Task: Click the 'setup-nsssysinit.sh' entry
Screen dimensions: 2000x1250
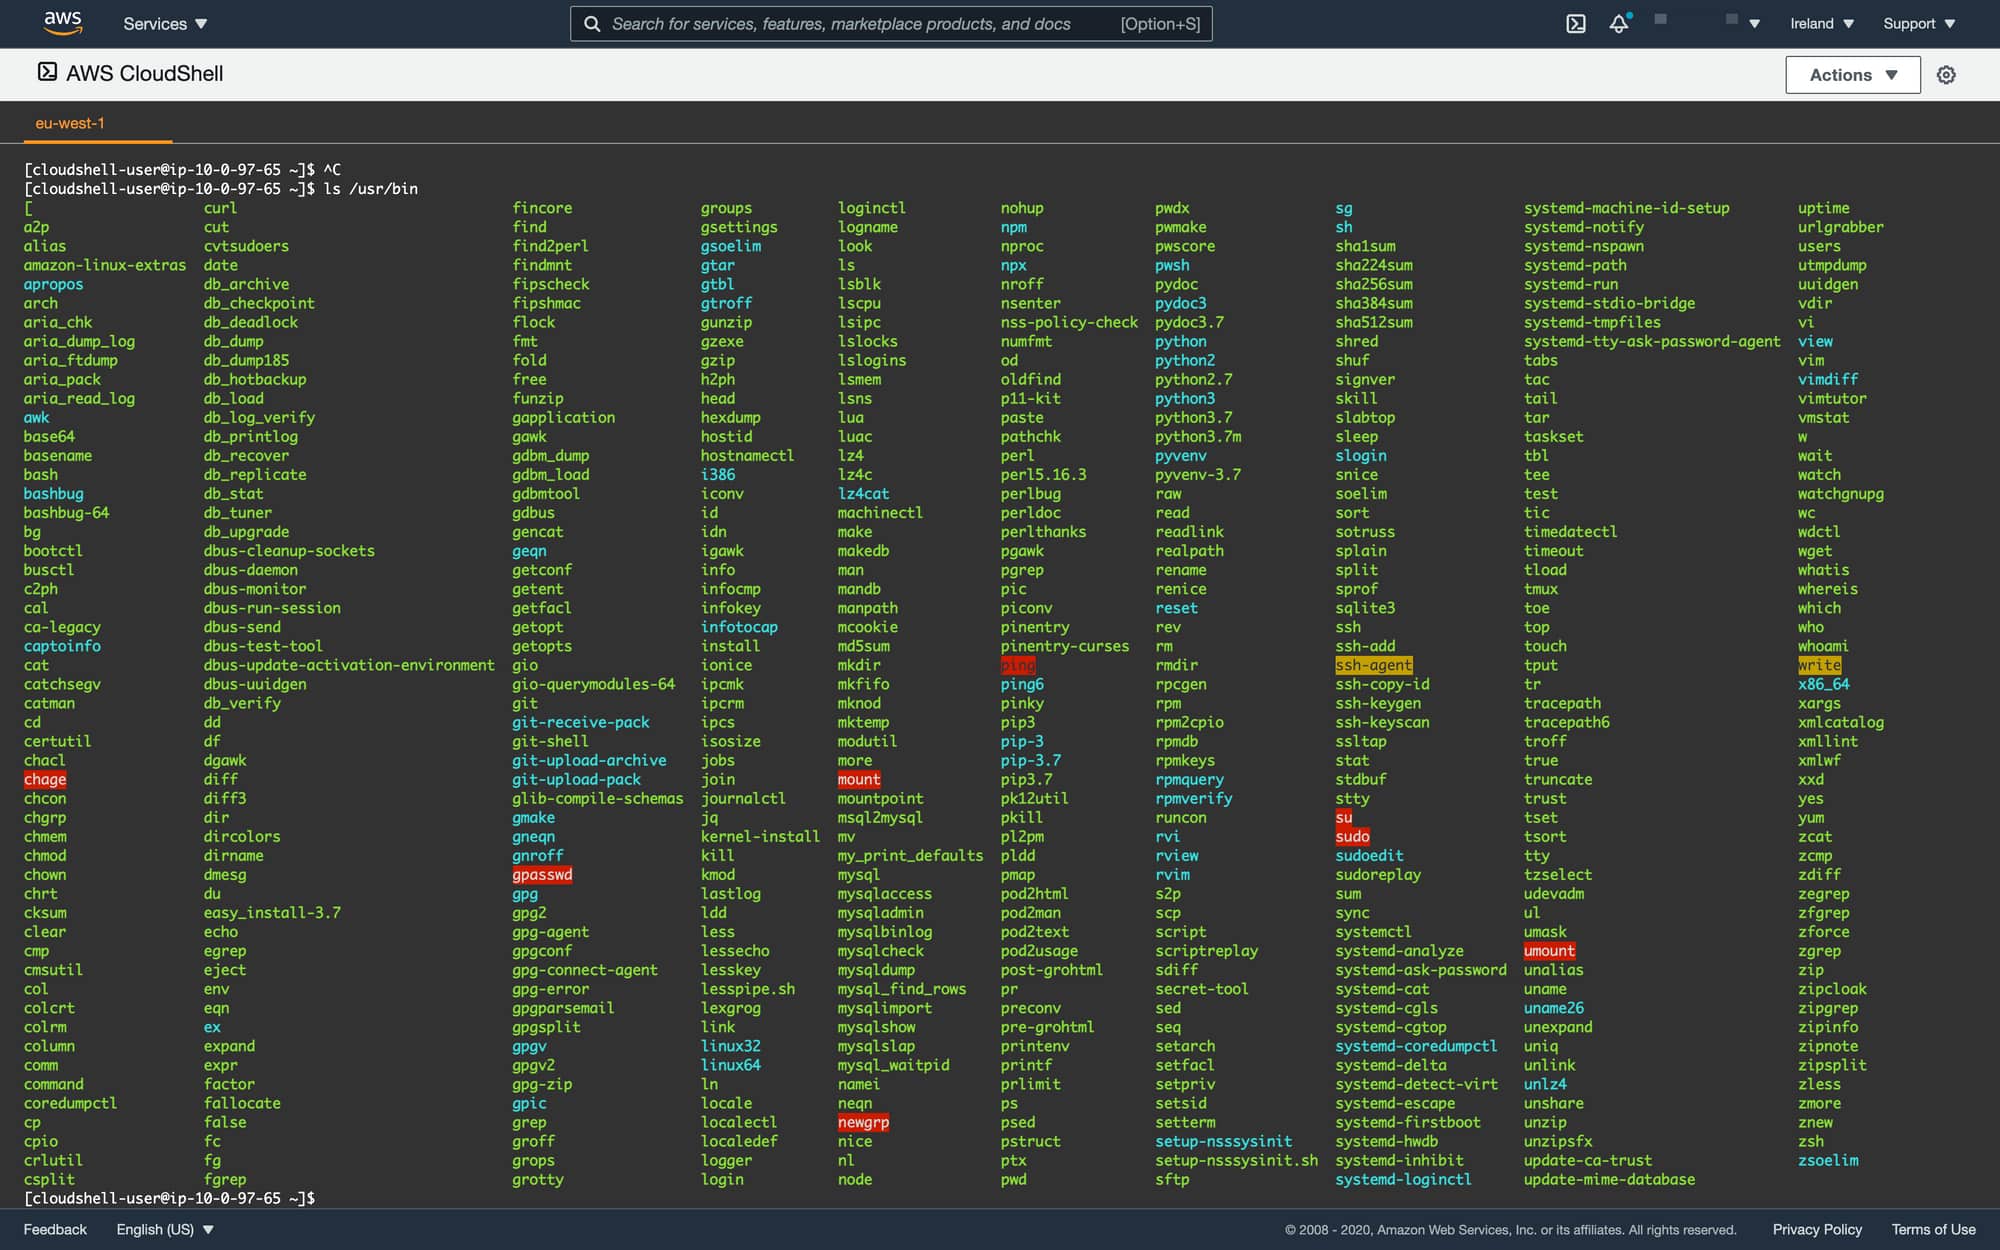Action: tap(1236, 1160)
